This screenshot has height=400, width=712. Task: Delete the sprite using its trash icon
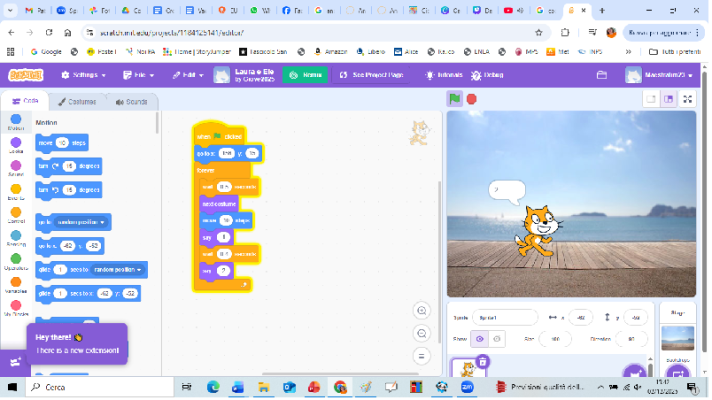coord(483,362)
